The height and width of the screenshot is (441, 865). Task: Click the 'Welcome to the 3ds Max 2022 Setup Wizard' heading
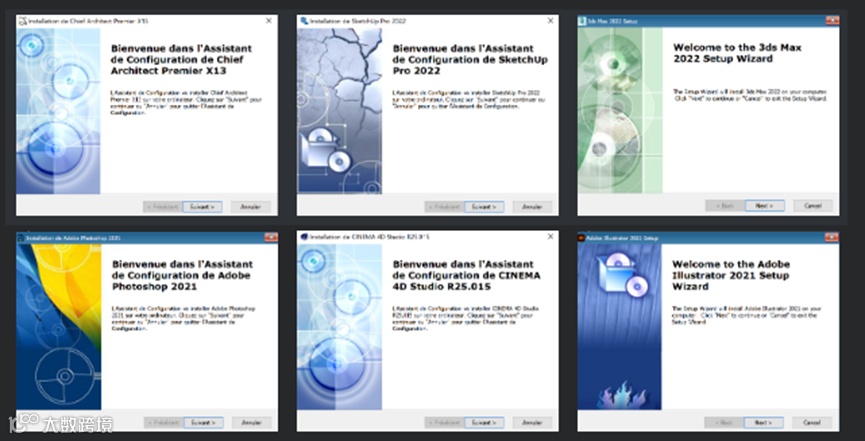(738, 53)
